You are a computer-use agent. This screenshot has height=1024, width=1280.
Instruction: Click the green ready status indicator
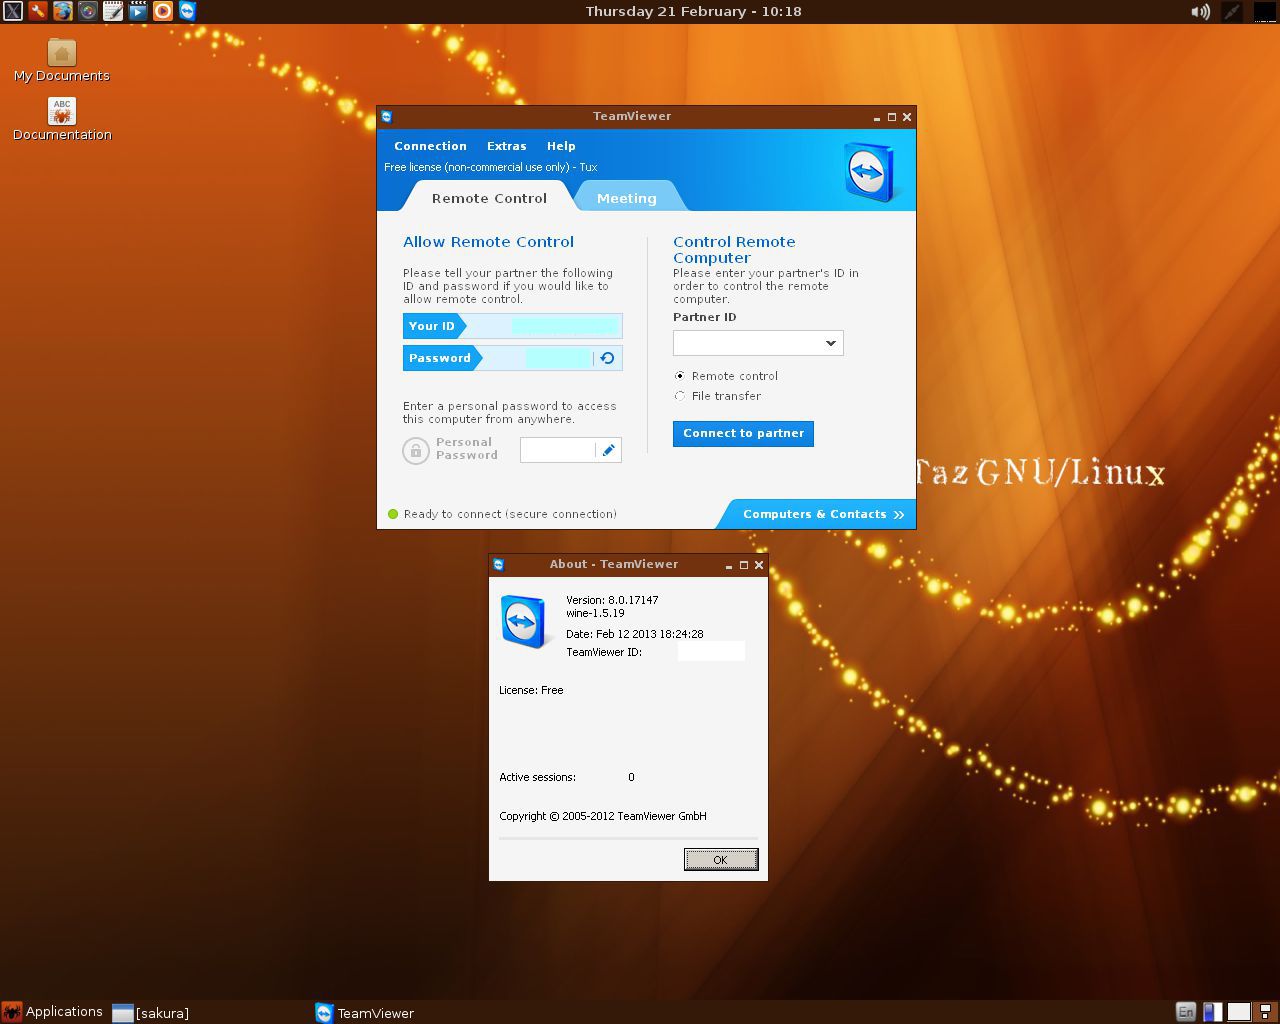click(x=393, y=514)
